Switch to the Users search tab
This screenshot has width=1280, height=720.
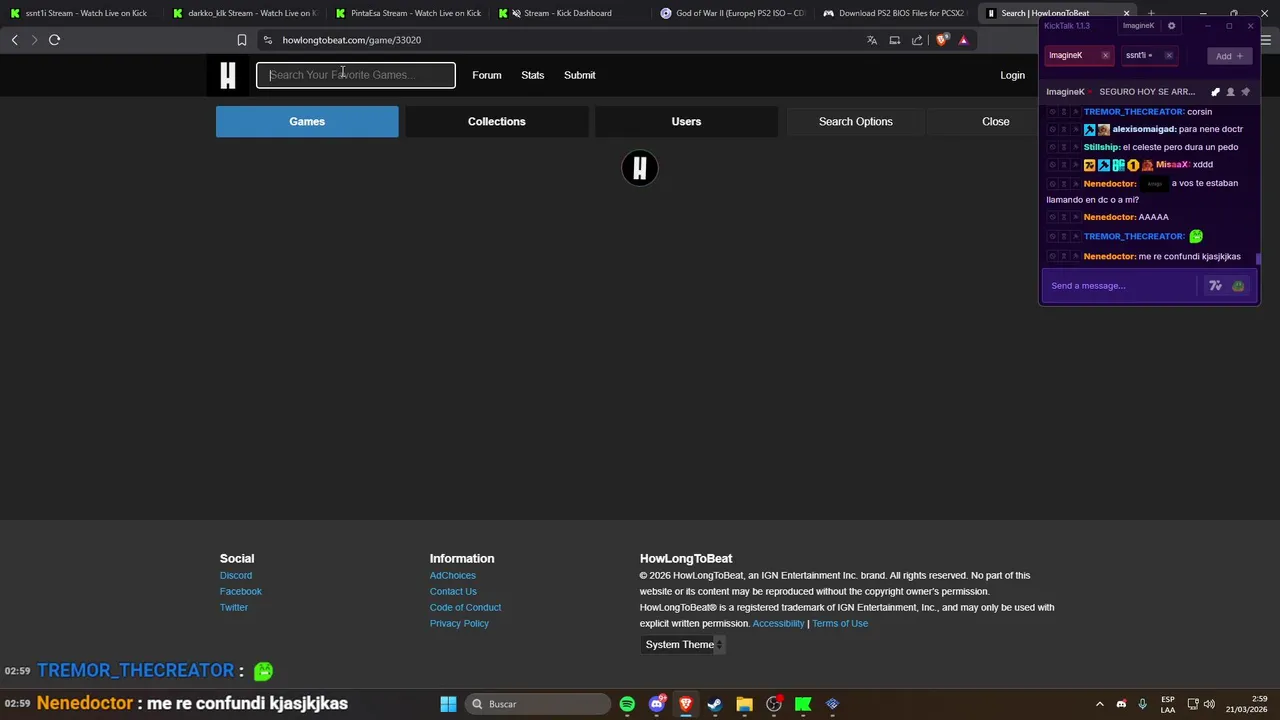coord(686,122)
